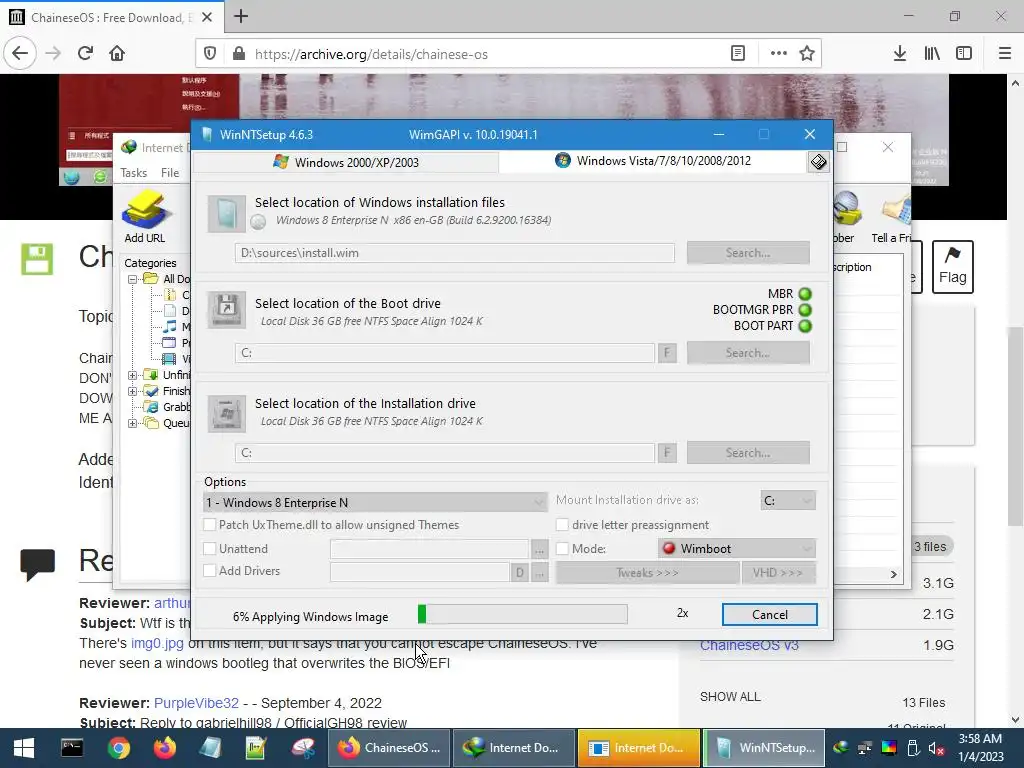
Task: Click the Tweaks >>> button
Action: pos(647,573)
